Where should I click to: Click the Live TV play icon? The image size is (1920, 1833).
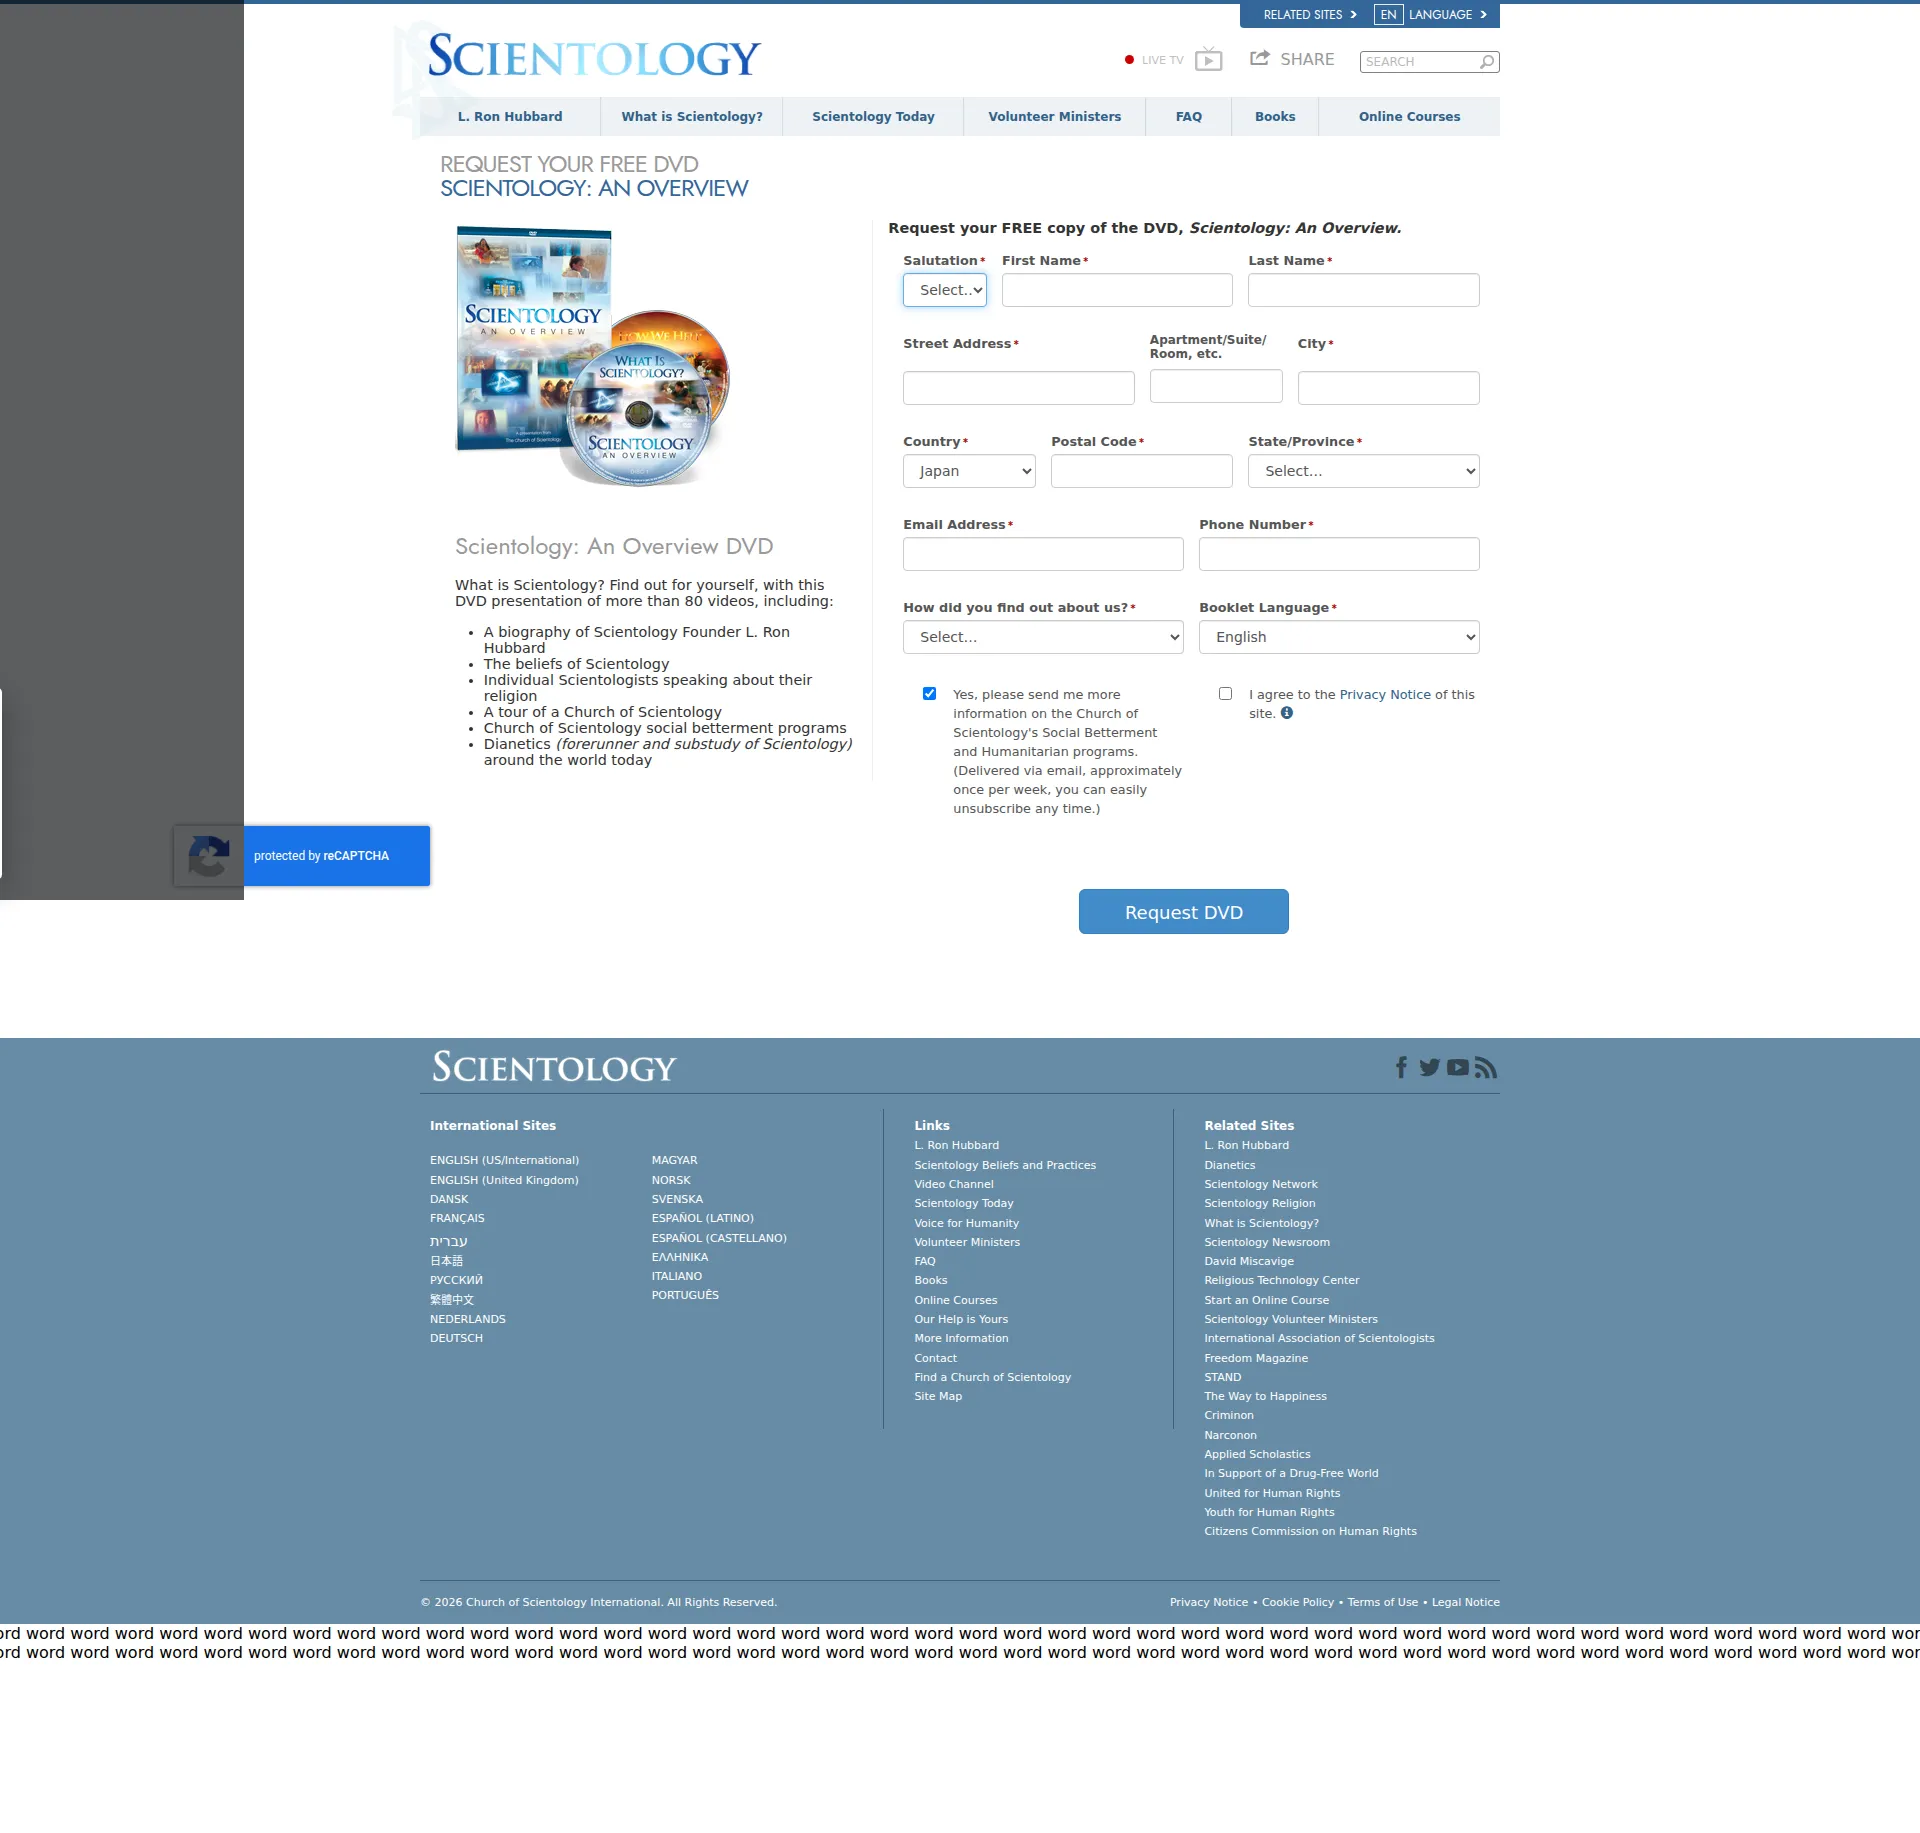pyautogui.click(x=1208, y=60)
